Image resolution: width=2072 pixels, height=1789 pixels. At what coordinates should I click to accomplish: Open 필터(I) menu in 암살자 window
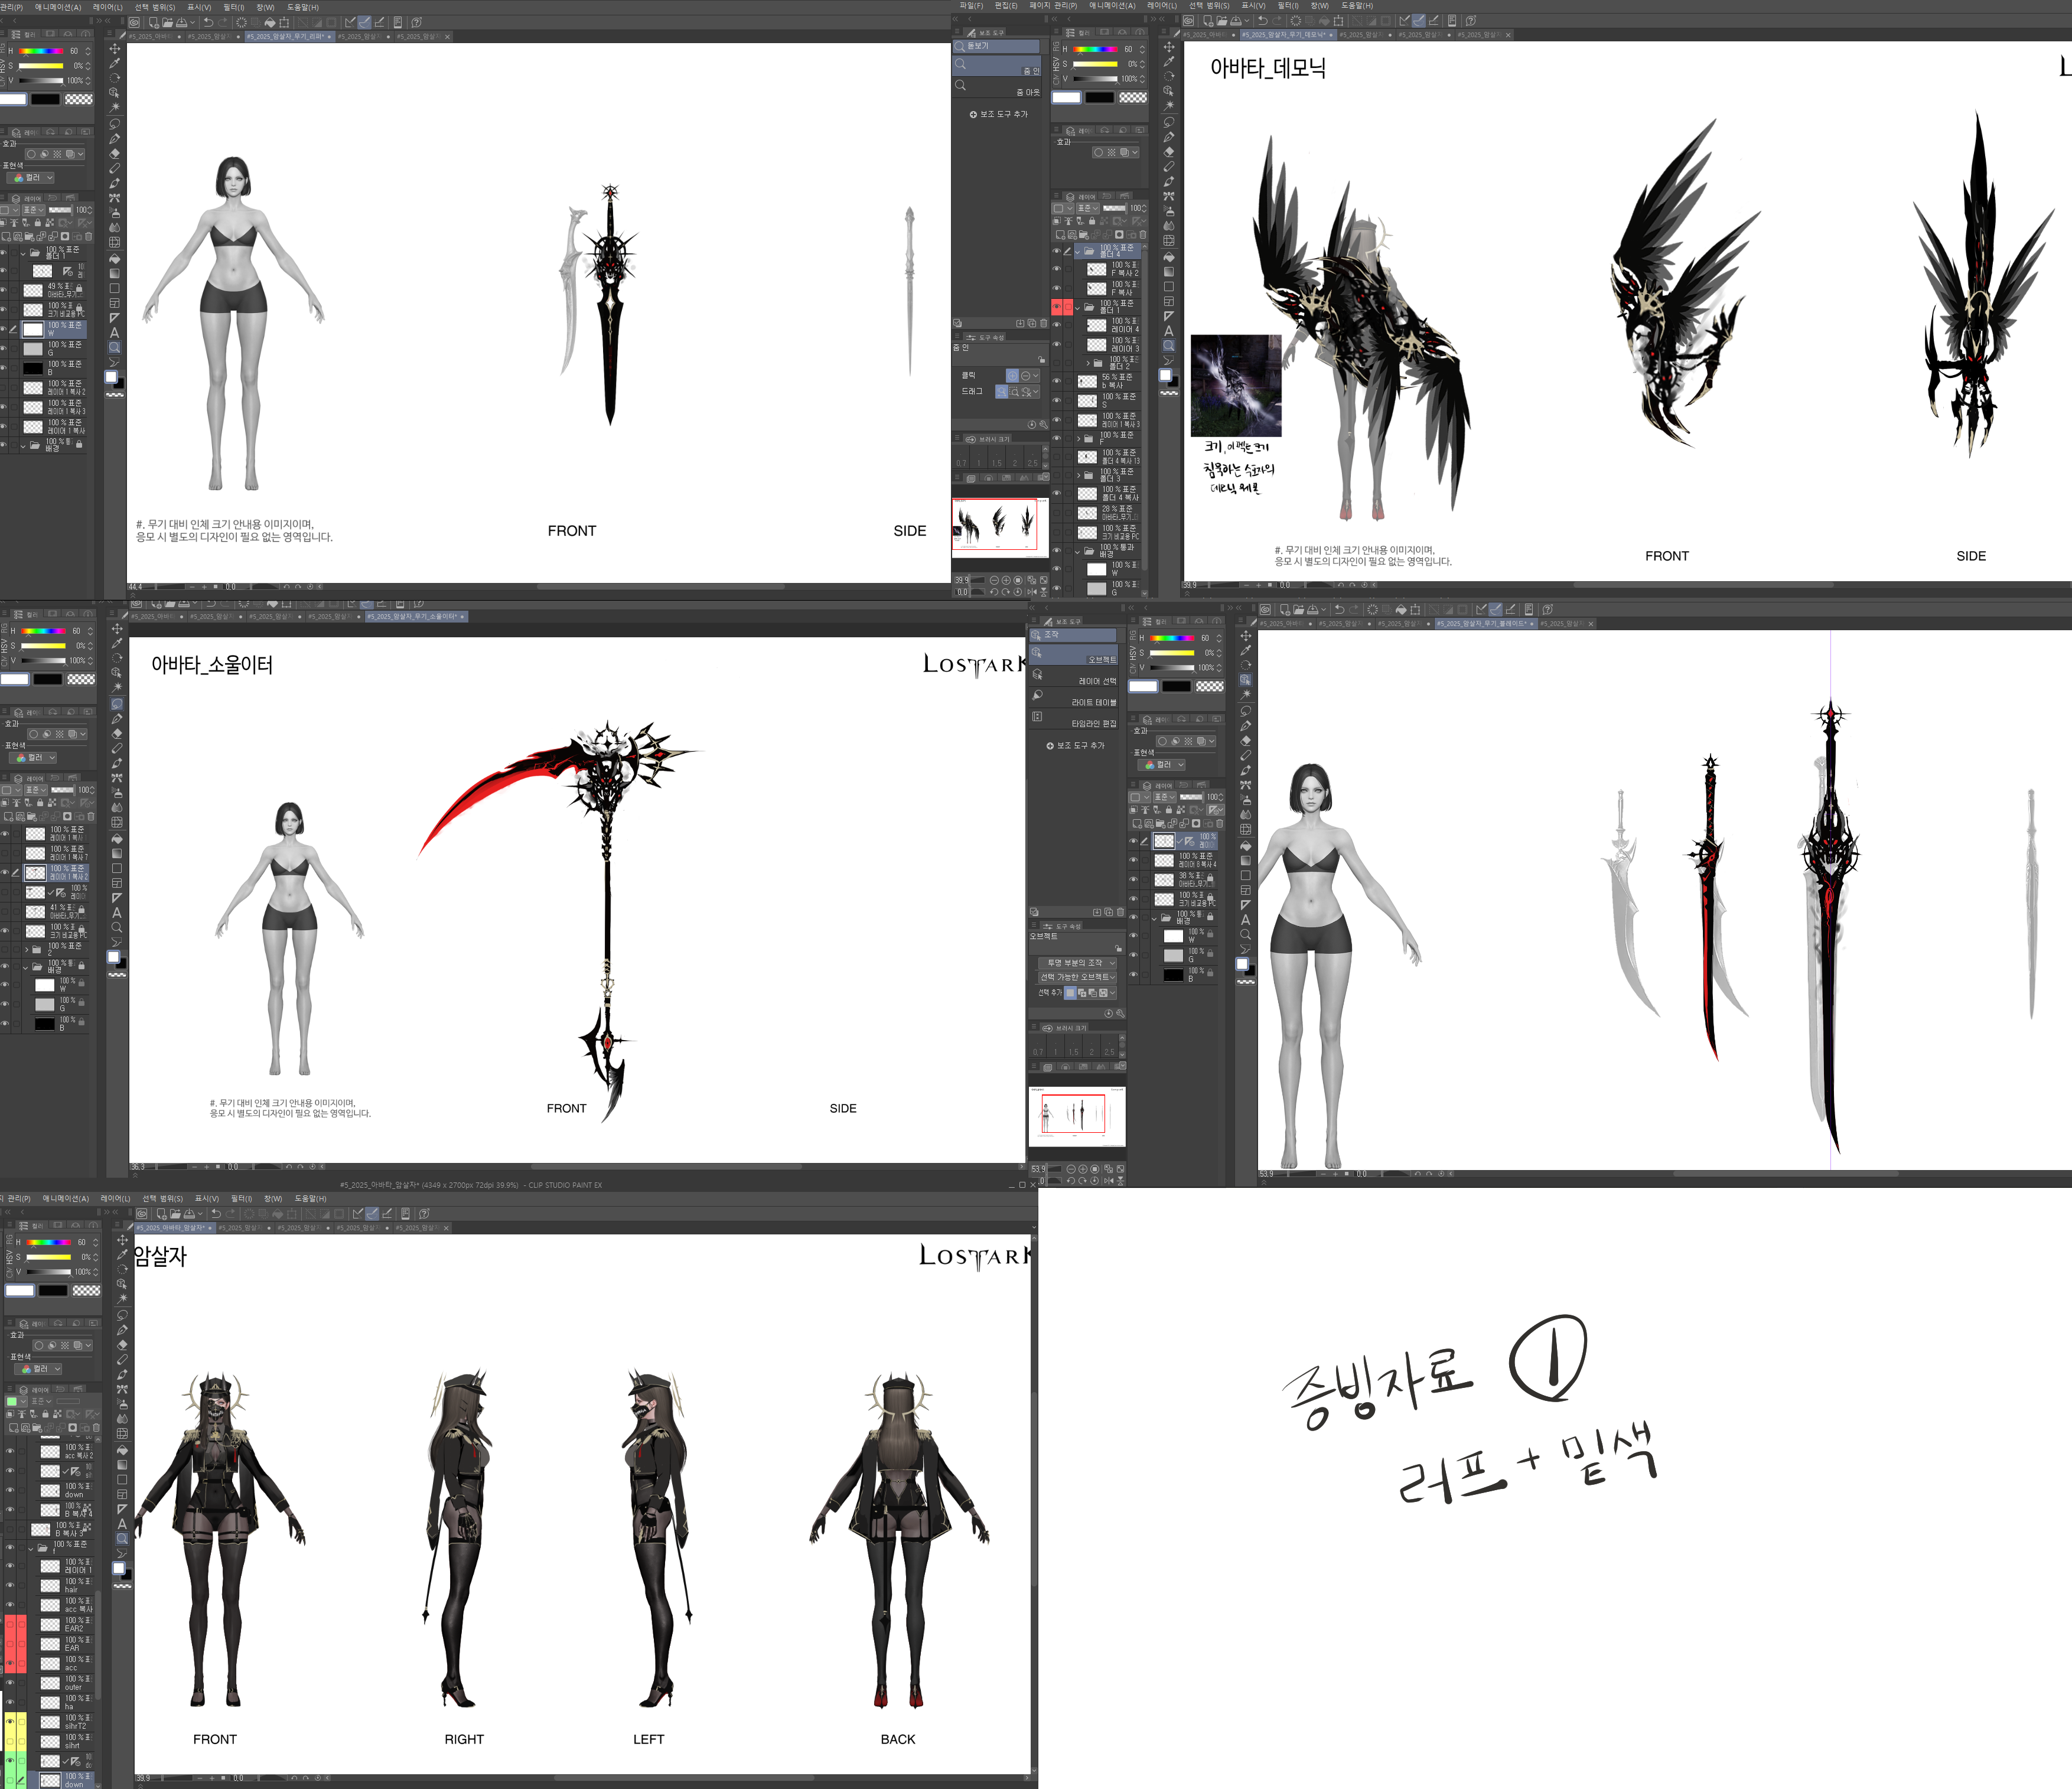(x=241, y=1198)
